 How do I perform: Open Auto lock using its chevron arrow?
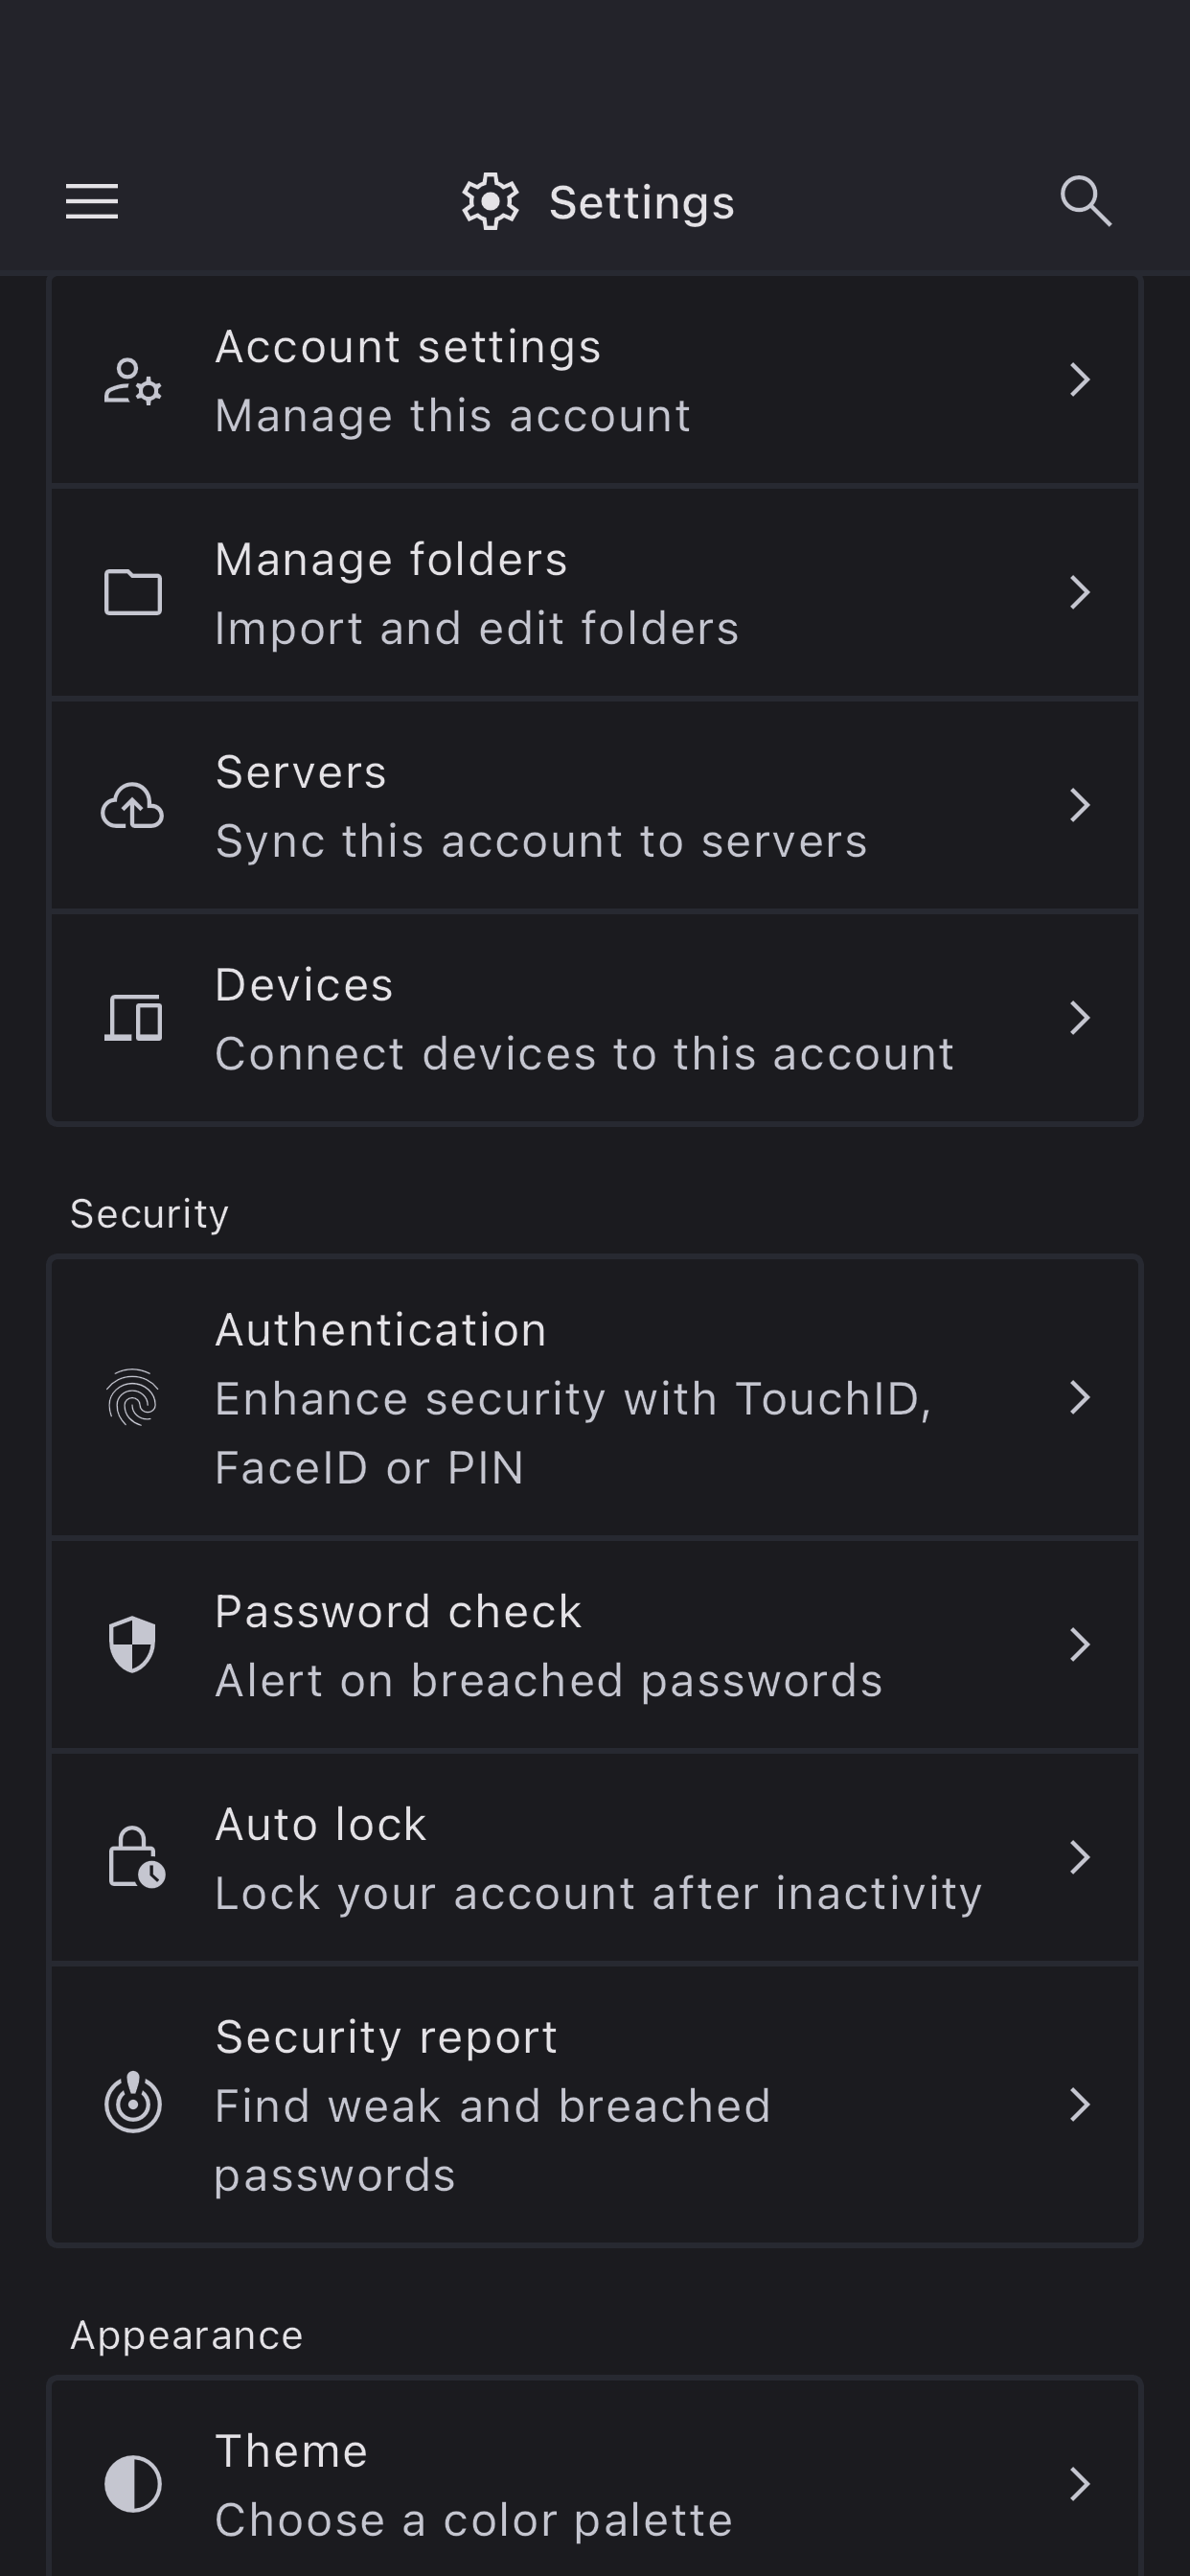[x=1079, y=1857]
